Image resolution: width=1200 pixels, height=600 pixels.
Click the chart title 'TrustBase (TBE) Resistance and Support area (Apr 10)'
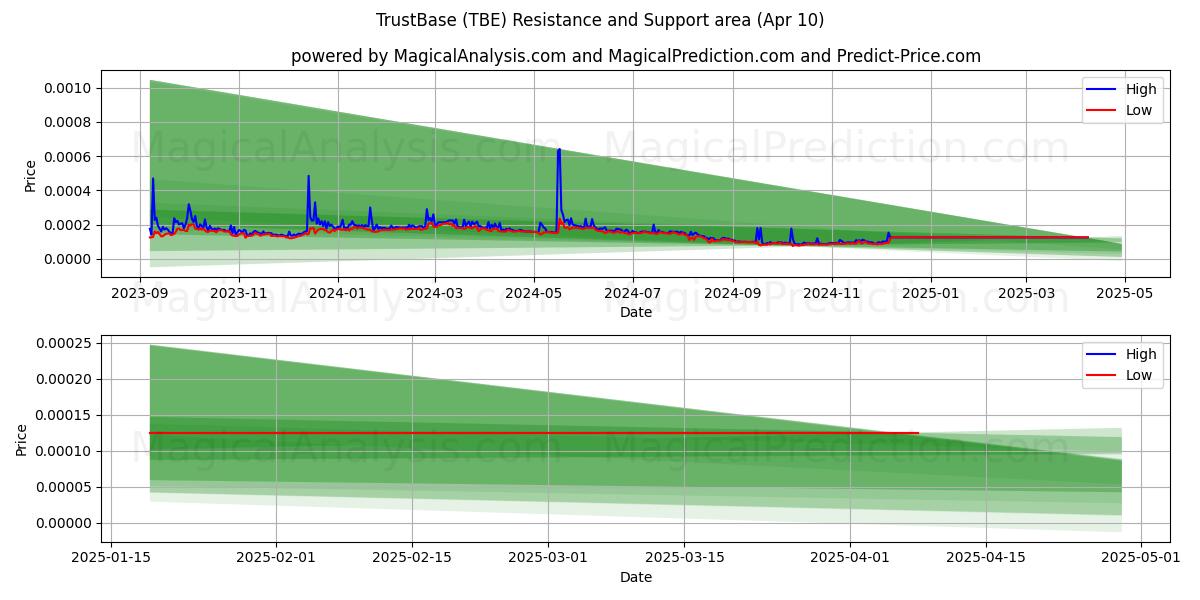coord(600,20)
